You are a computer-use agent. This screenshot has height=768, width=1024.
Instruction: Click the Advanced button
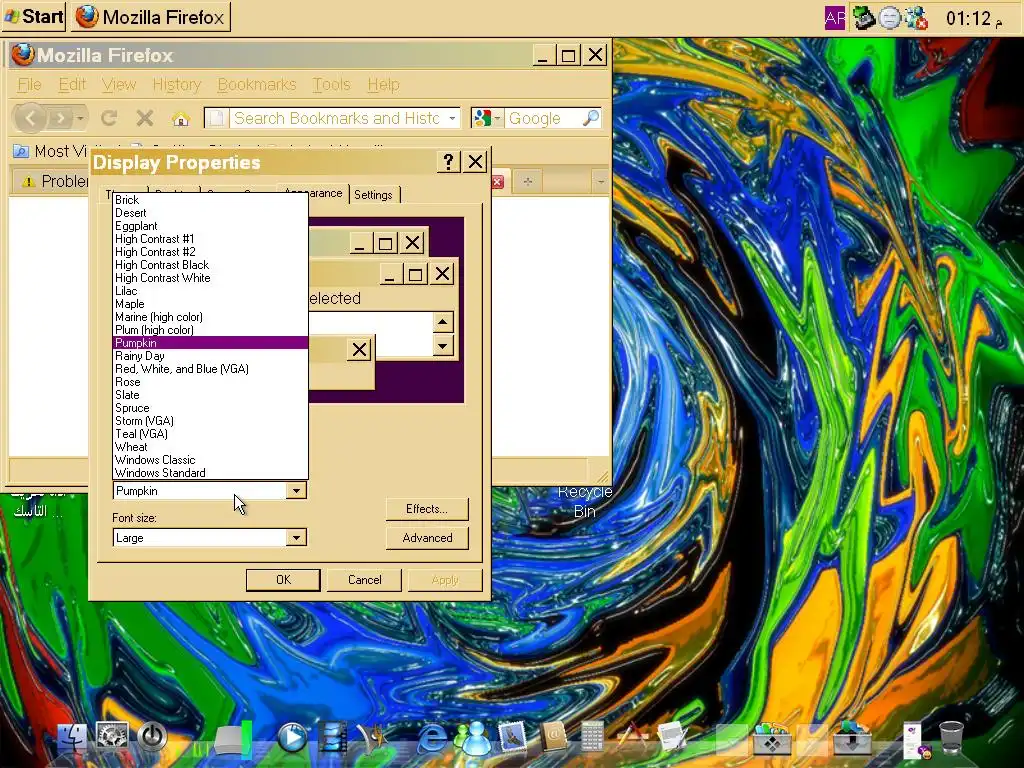427,537
